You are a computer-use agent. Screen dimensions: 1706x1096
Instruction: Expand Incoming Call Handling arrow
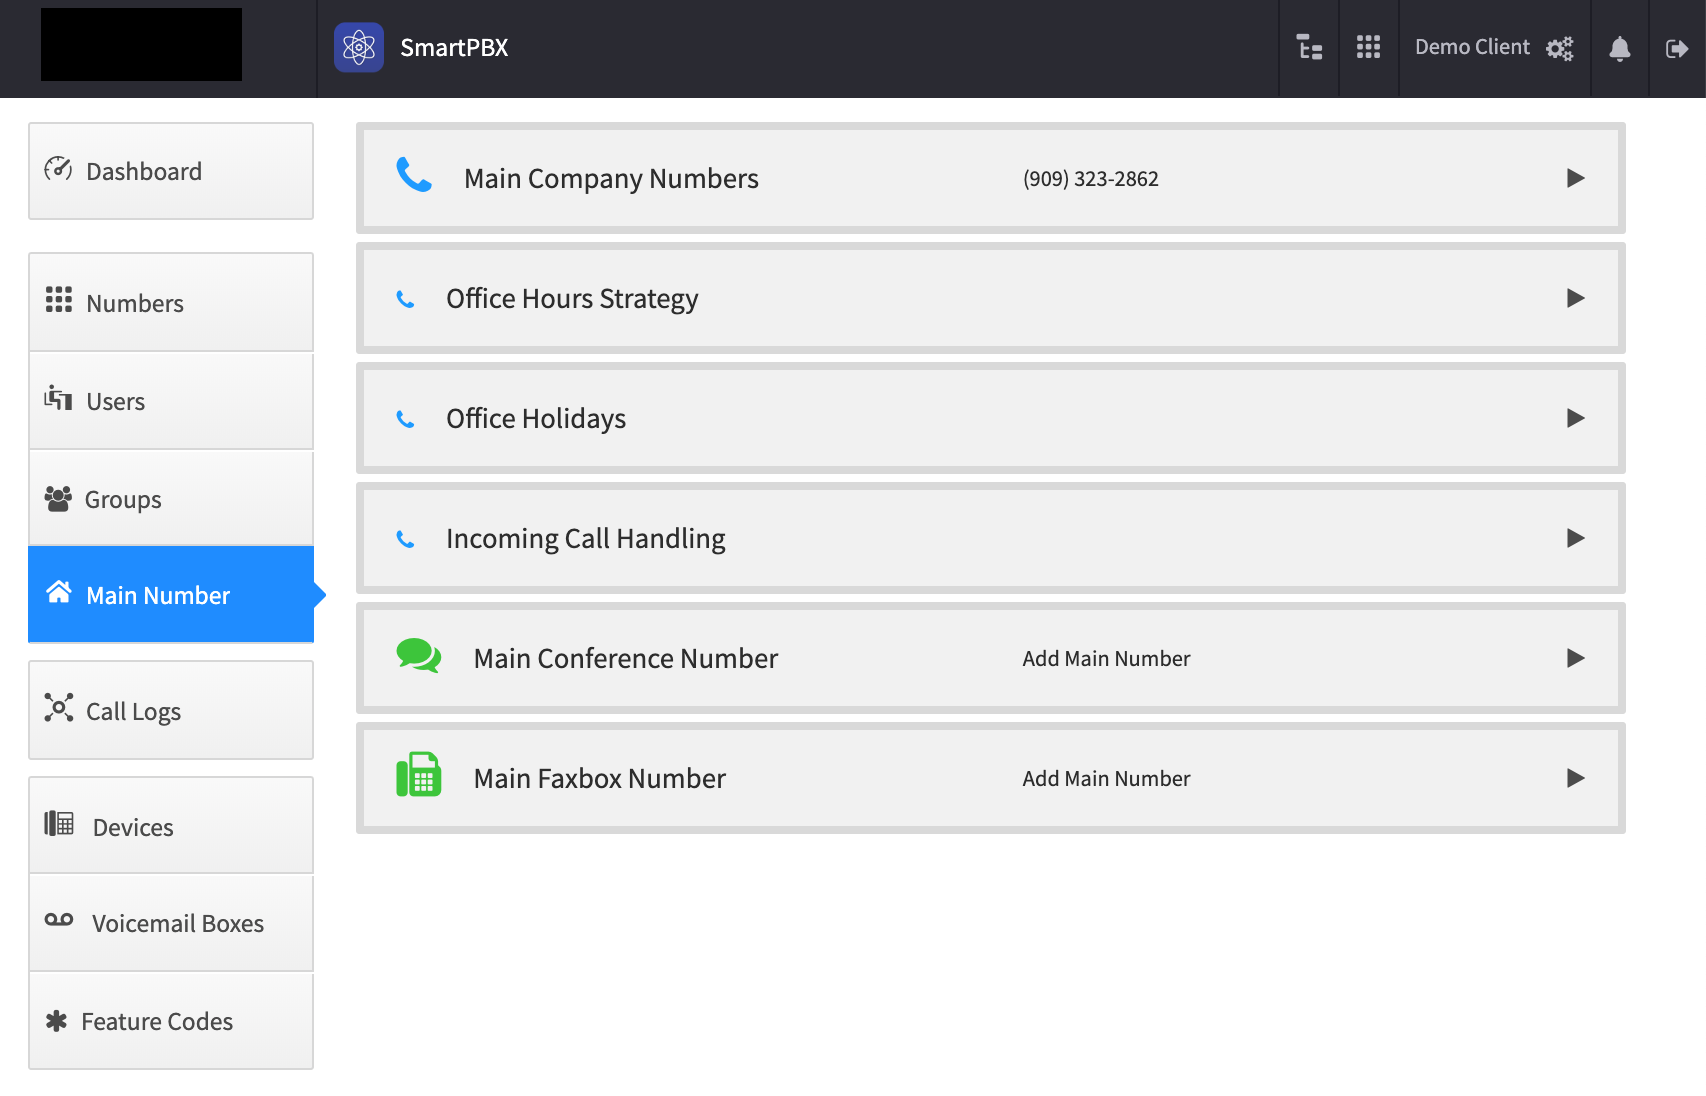pos(1576,538)
